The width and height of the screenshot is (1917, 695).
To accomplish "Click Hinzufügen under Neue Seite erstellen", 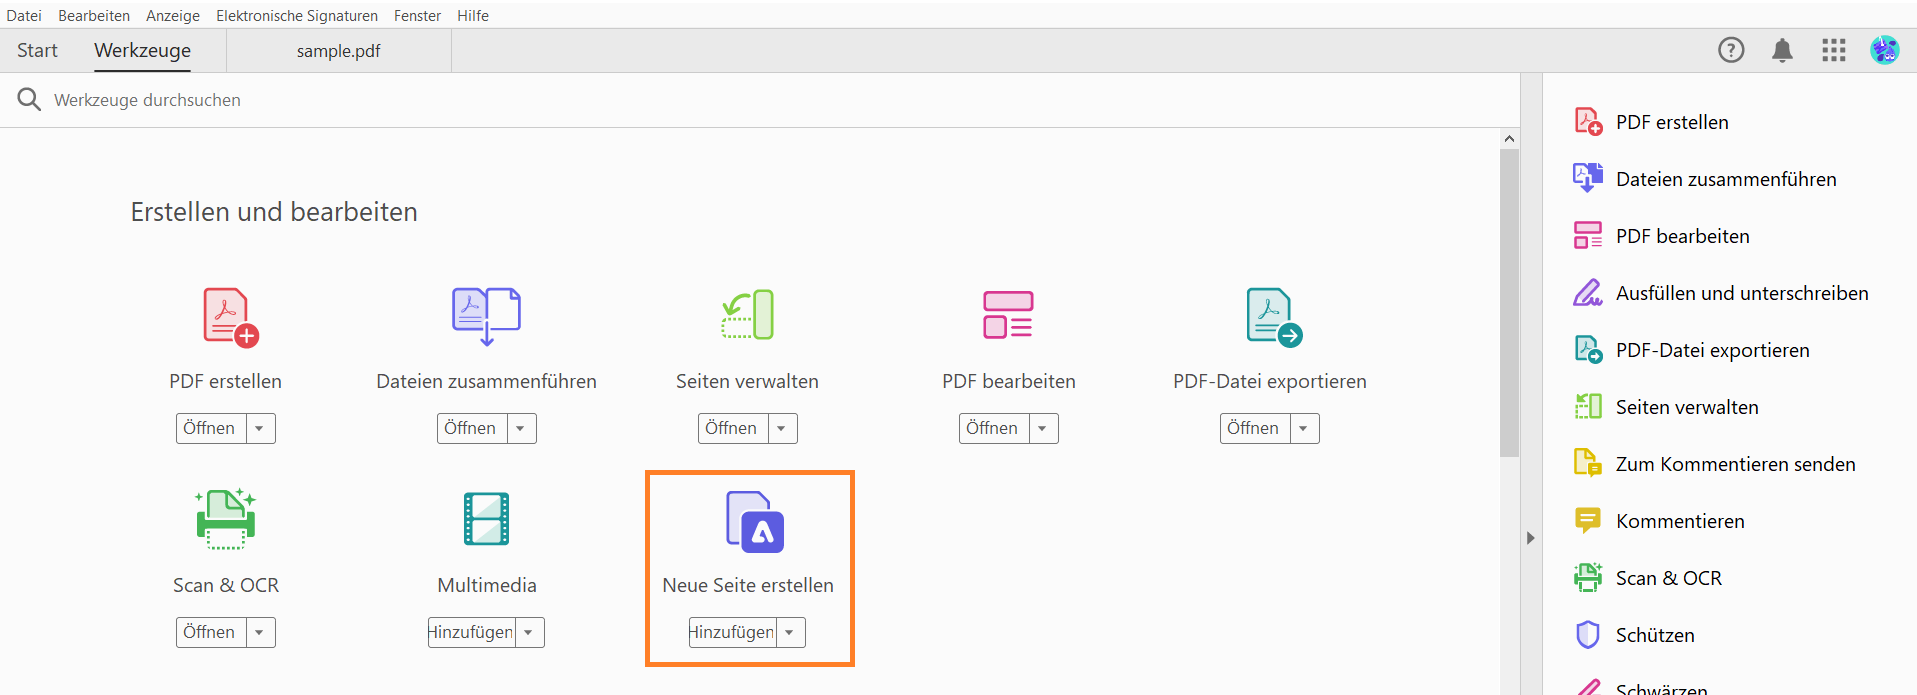I will (x=732, y=632).
